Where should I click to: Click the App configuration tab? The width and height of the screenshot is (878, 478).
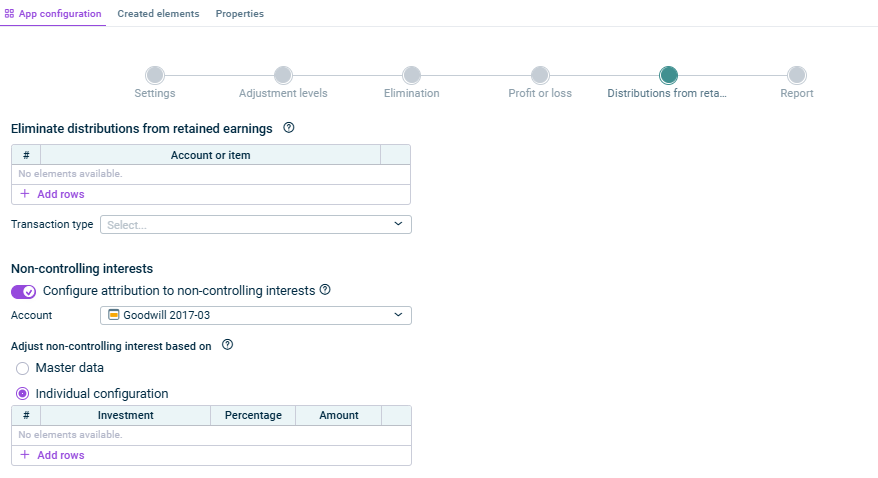tap(53, 14)
